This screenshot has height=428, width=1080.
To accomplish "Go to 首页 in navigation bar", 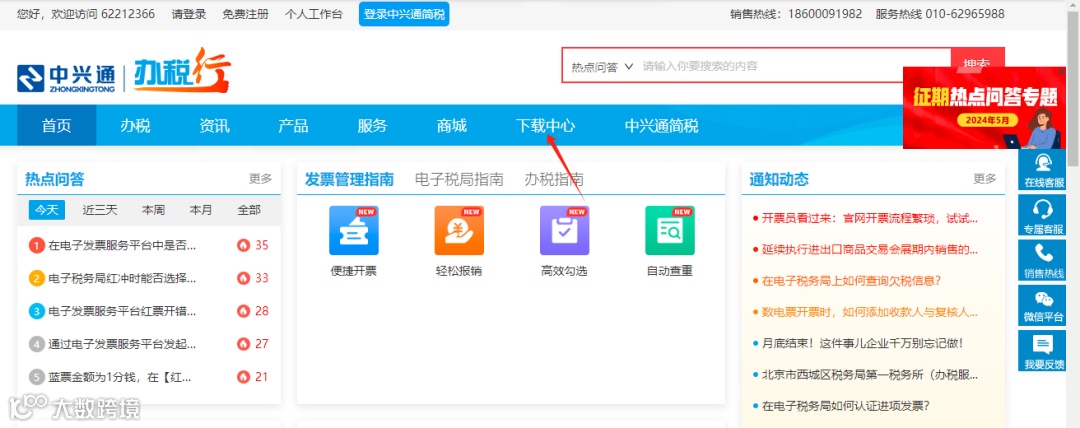I will click(56, 125).
